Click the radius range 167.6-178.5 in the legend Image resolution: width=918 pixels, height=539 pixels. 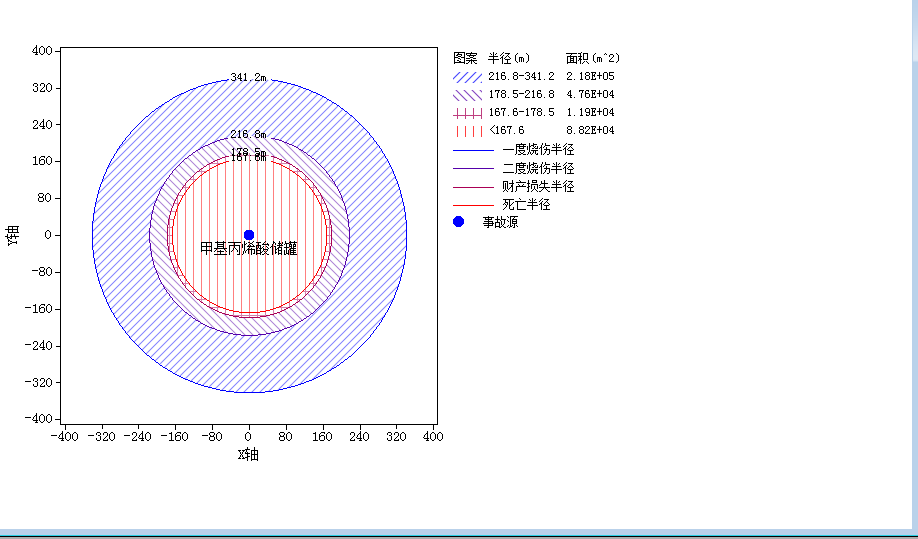pyautogui.click(x=521, y=112)
